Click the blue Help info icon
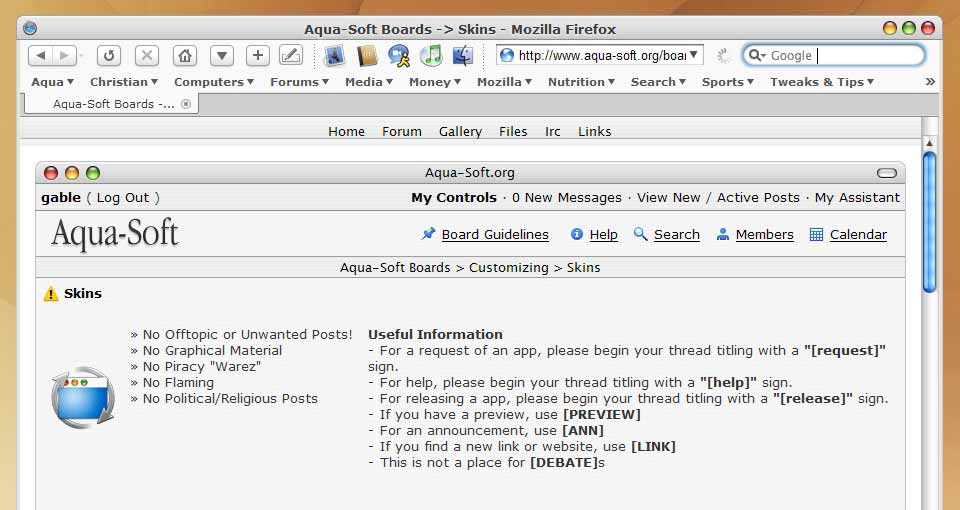Viewport: 960px width, 510px height. click(577, 234)
